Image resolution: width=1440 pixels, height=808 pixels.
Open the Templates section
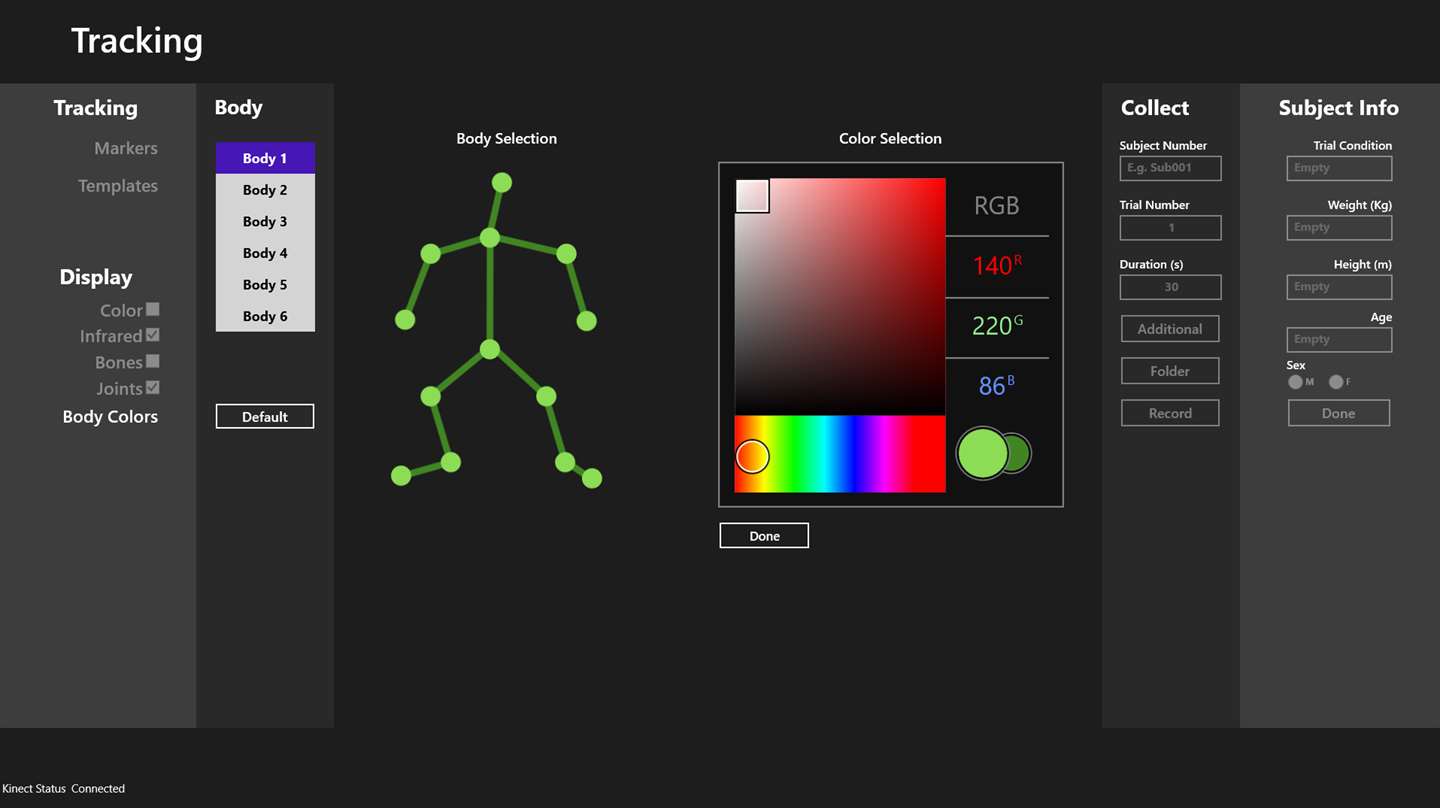click(118, 186)
